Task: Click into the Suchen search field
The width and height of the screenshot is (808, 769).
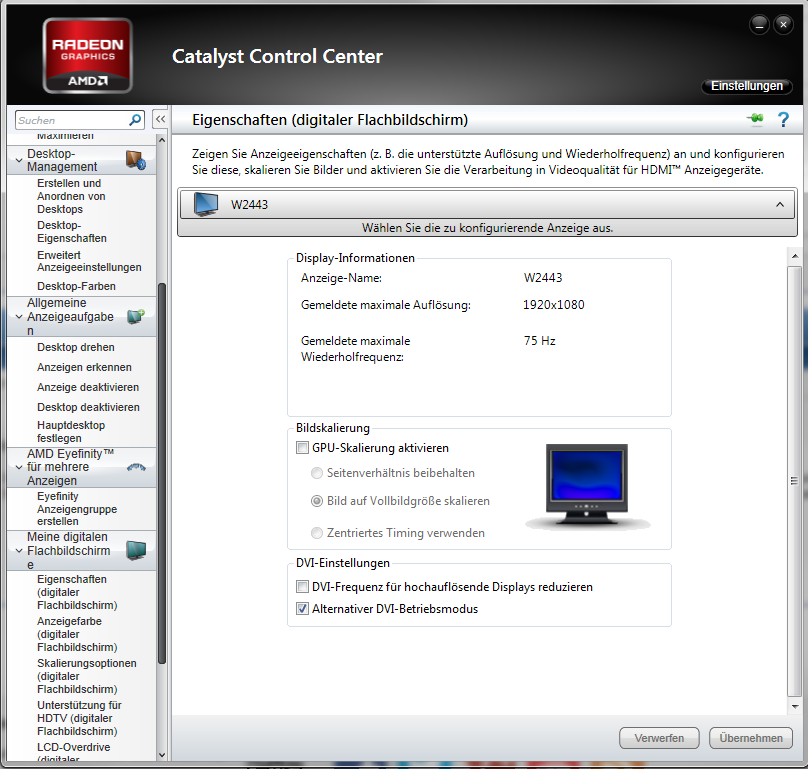Action: tap(72, 120)
